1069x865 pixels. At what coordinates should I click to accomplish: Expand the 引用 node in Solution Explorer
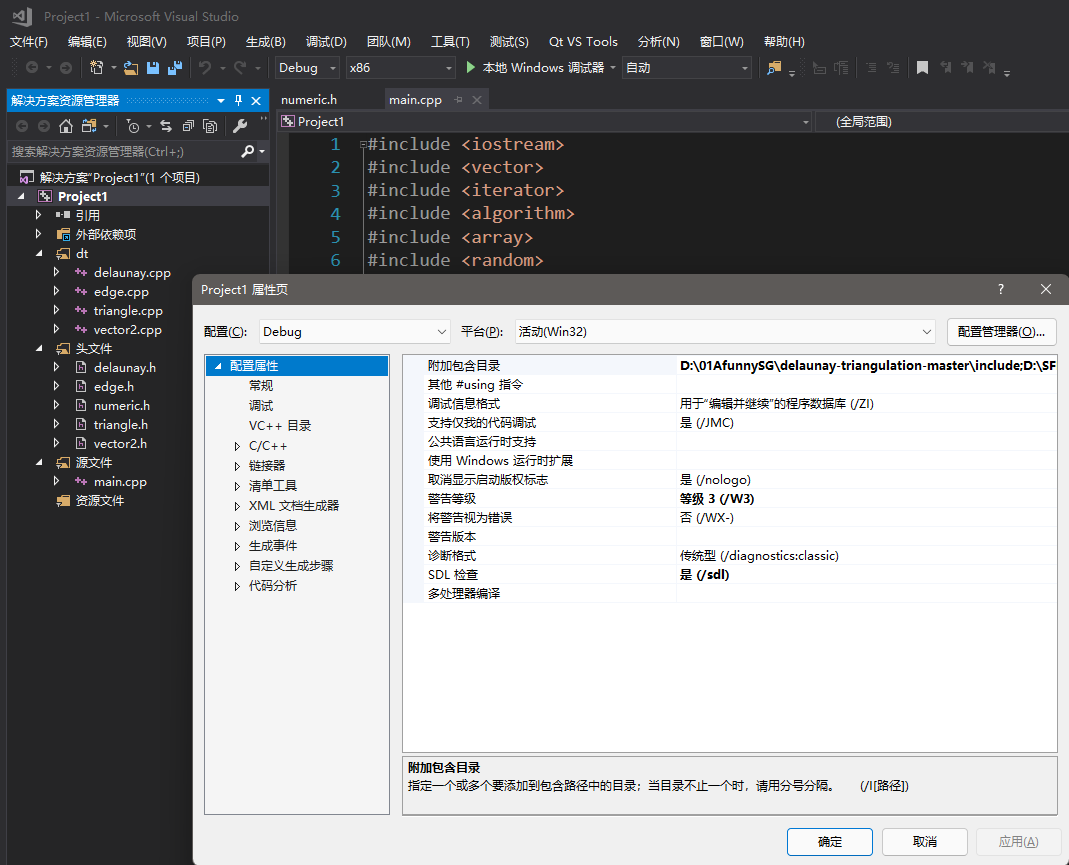pos(38,215)
